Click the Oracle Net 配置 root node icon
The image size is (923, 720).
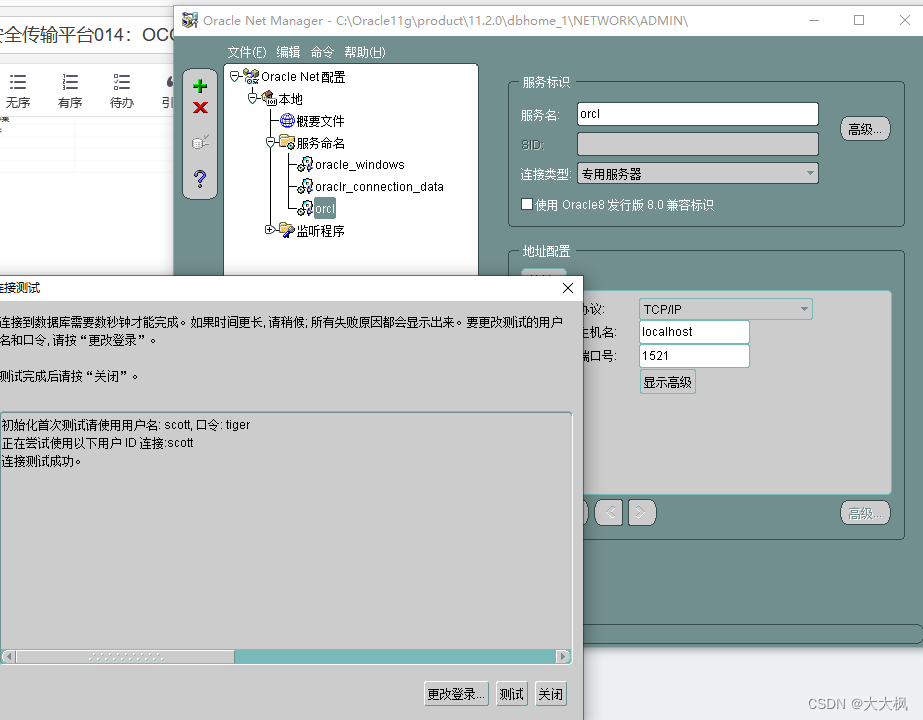[251, 77]
